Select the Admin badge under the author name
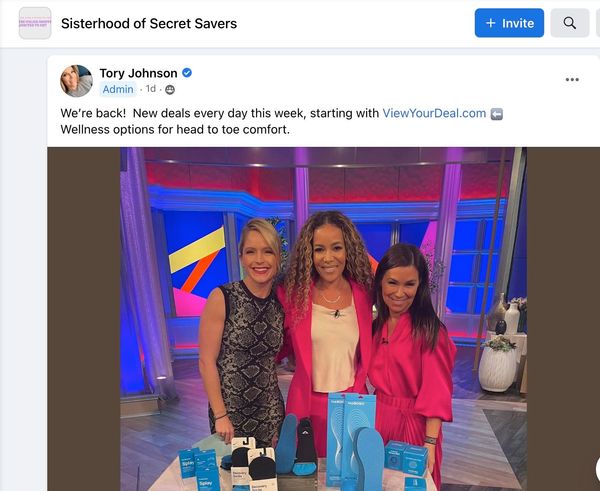 point(118,89)
